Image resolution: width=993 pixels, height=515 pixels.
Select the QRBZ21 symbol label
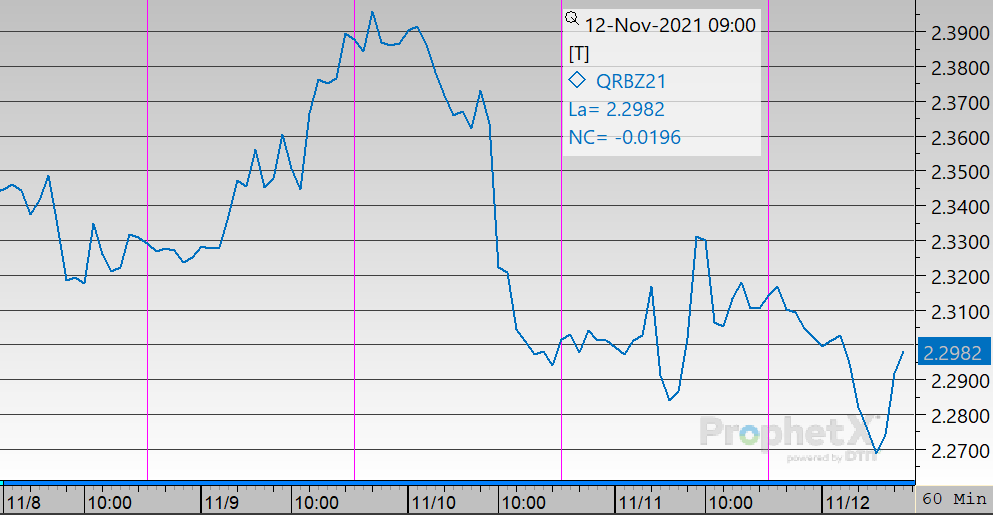[x=631, y=82]
